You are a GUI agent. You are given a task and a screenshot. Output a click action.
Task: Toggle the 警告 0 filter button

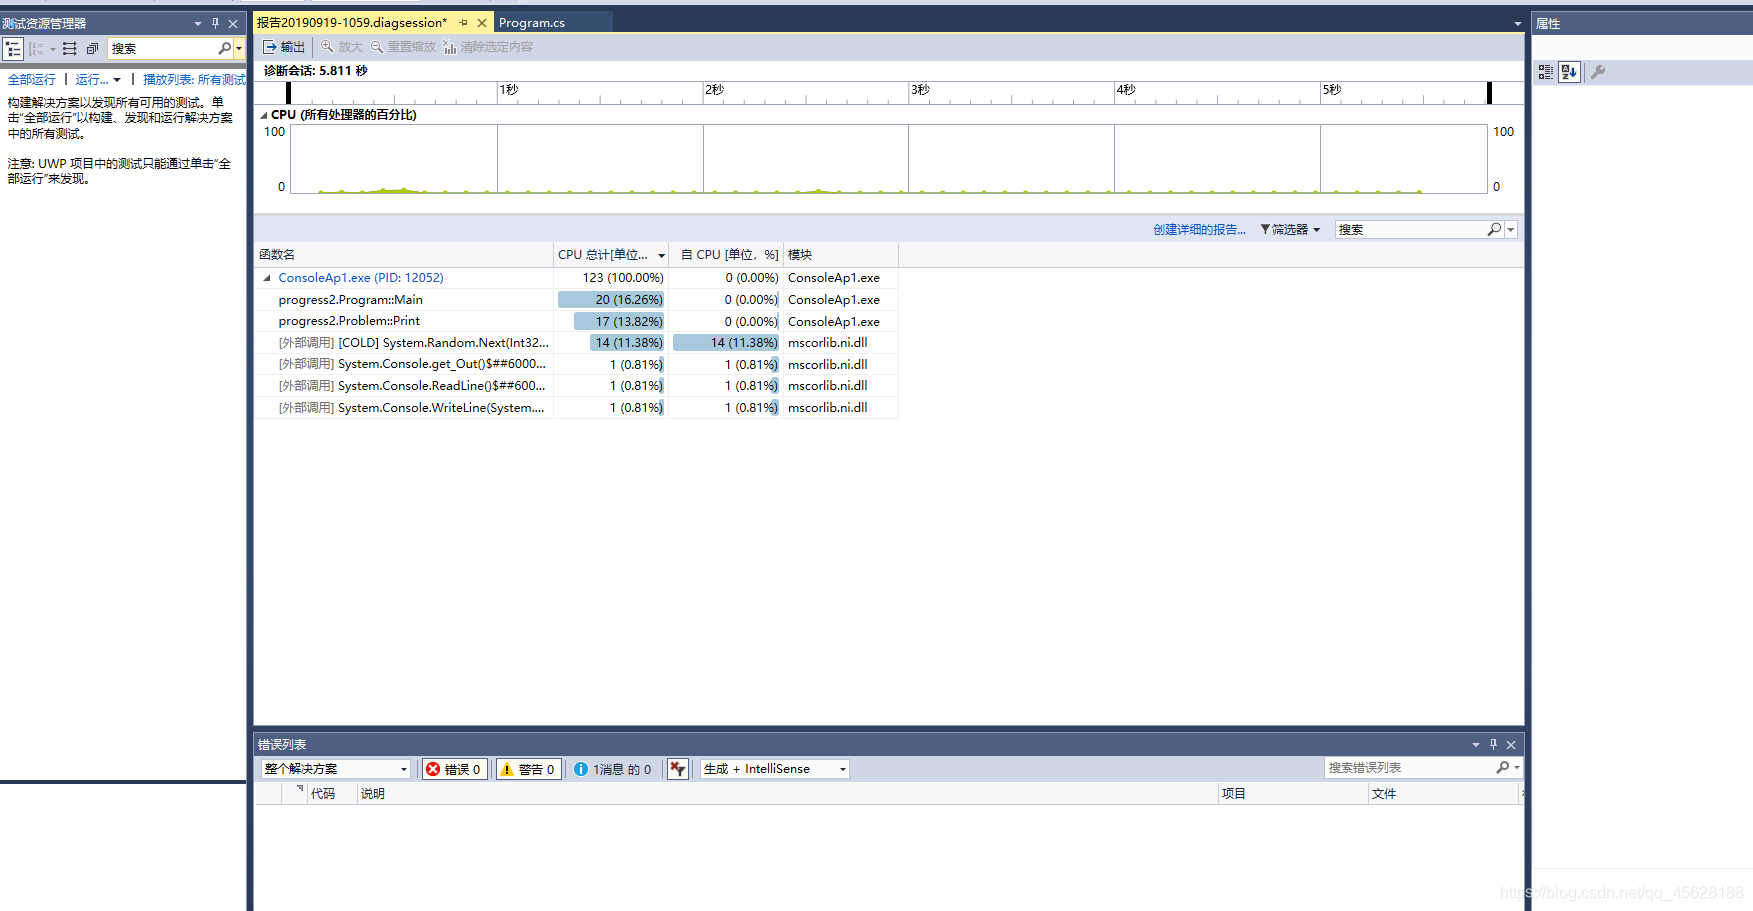[x=527, y=769]
